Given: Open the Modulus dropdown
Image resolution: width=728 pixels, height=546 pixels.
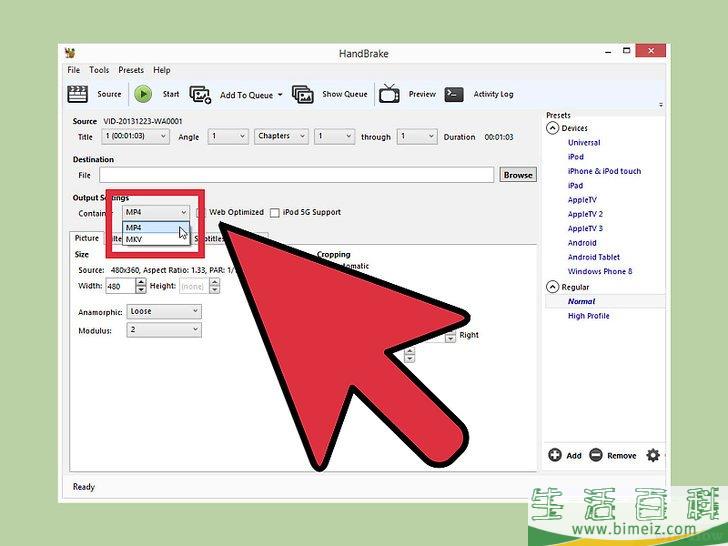Looking at the screenshot, I should pyautogui.click(x=164, y=330).
